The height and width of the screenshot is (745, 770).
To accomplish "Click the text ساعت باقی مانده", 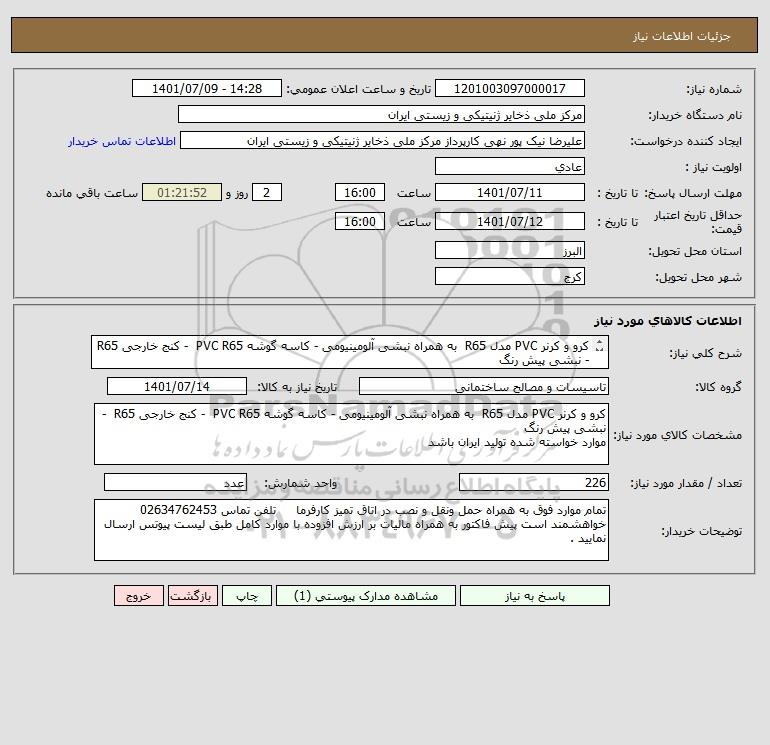I will (x=92, y=193).
